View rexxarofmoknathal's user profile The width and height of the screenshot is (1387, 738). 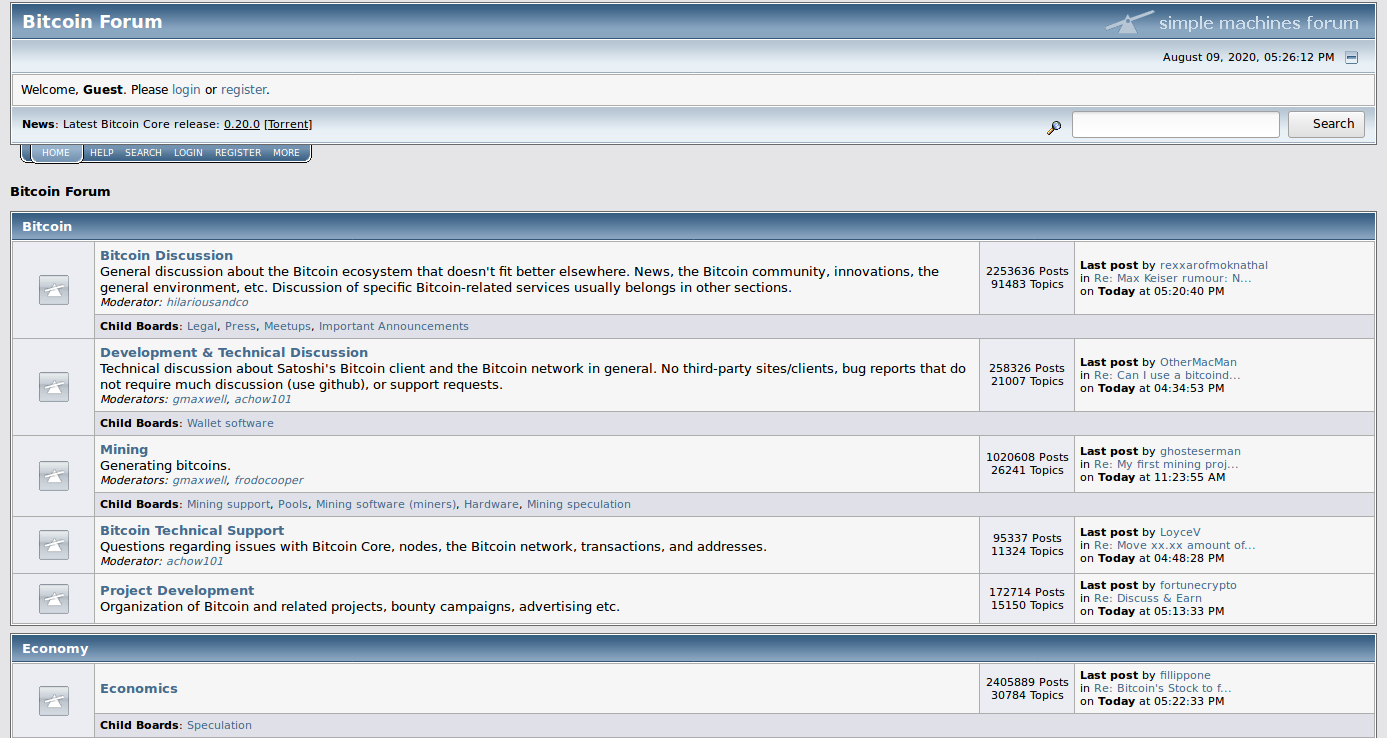pos(1214,266)
